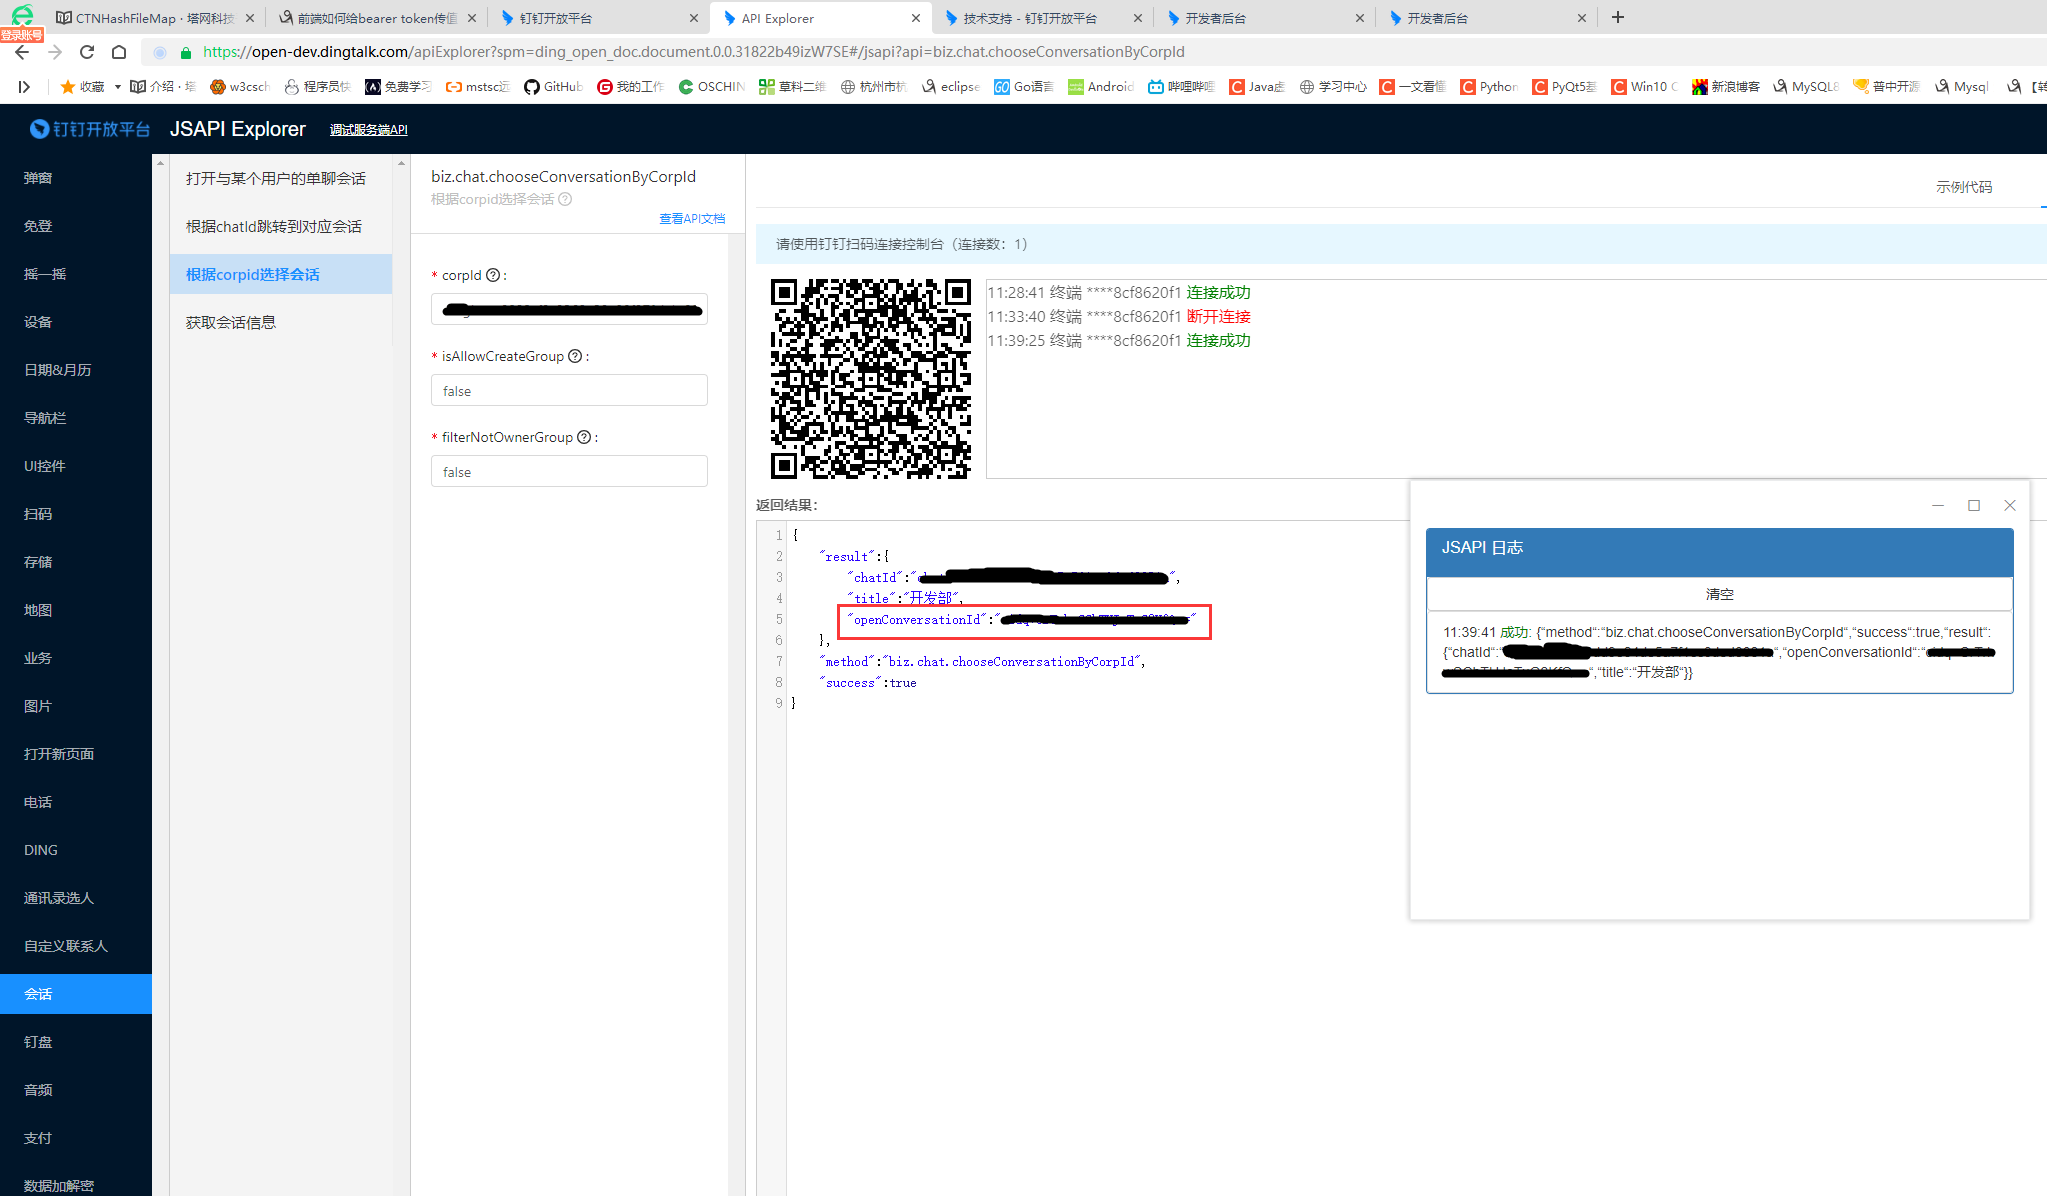This screenshot has height=1196, width=2047.
Task: Focus the isAllowCreateGroup input field
Action: [569, 390]
